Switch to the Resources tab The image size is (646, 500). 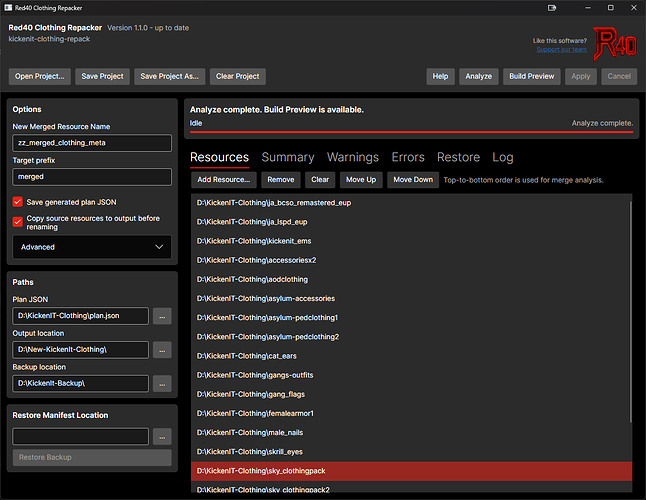pos(220,157)
